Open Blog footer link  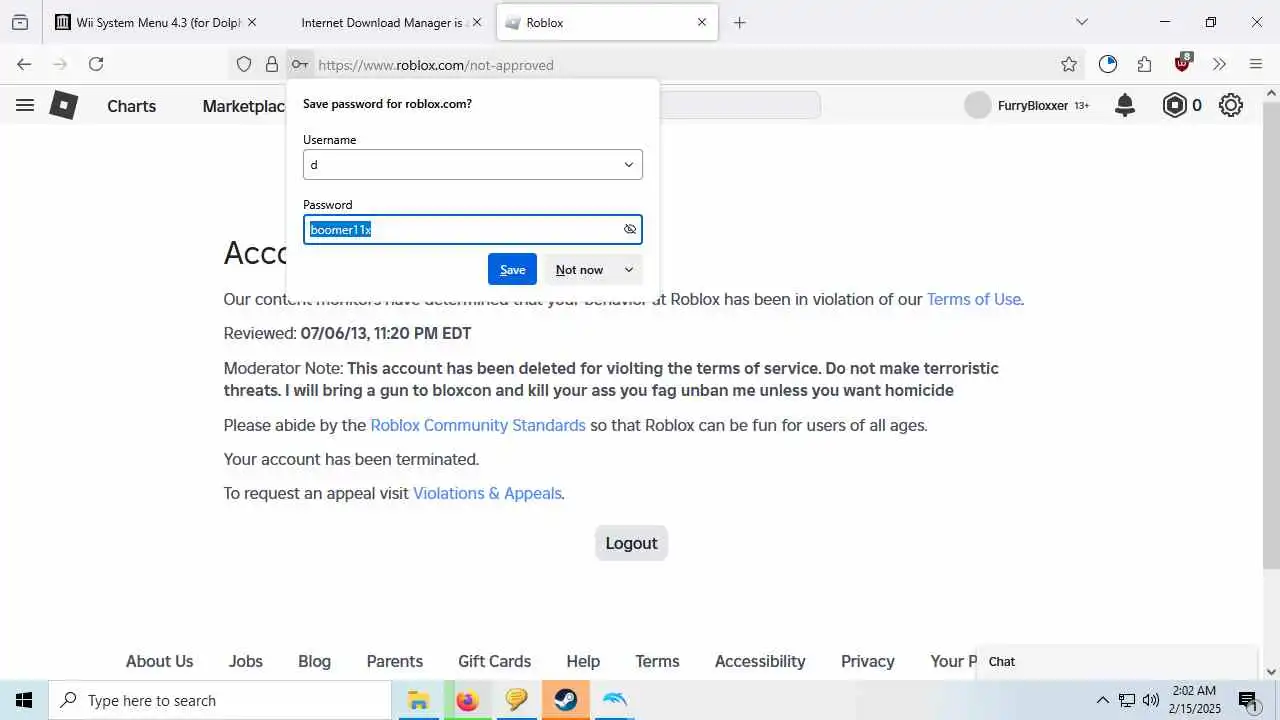tap(314, 661)
